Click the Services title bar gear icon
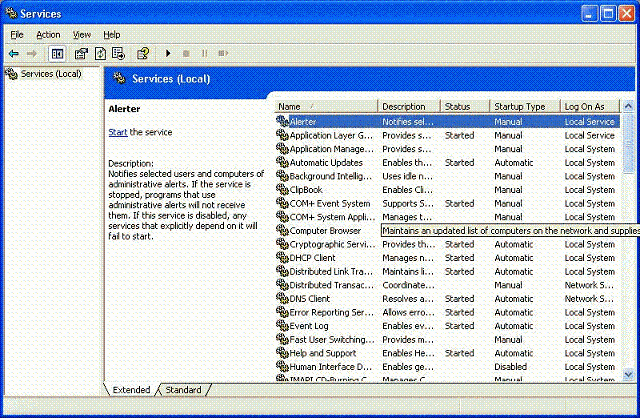This screenshot has width=640, height=418. click(x=11, y=13)
